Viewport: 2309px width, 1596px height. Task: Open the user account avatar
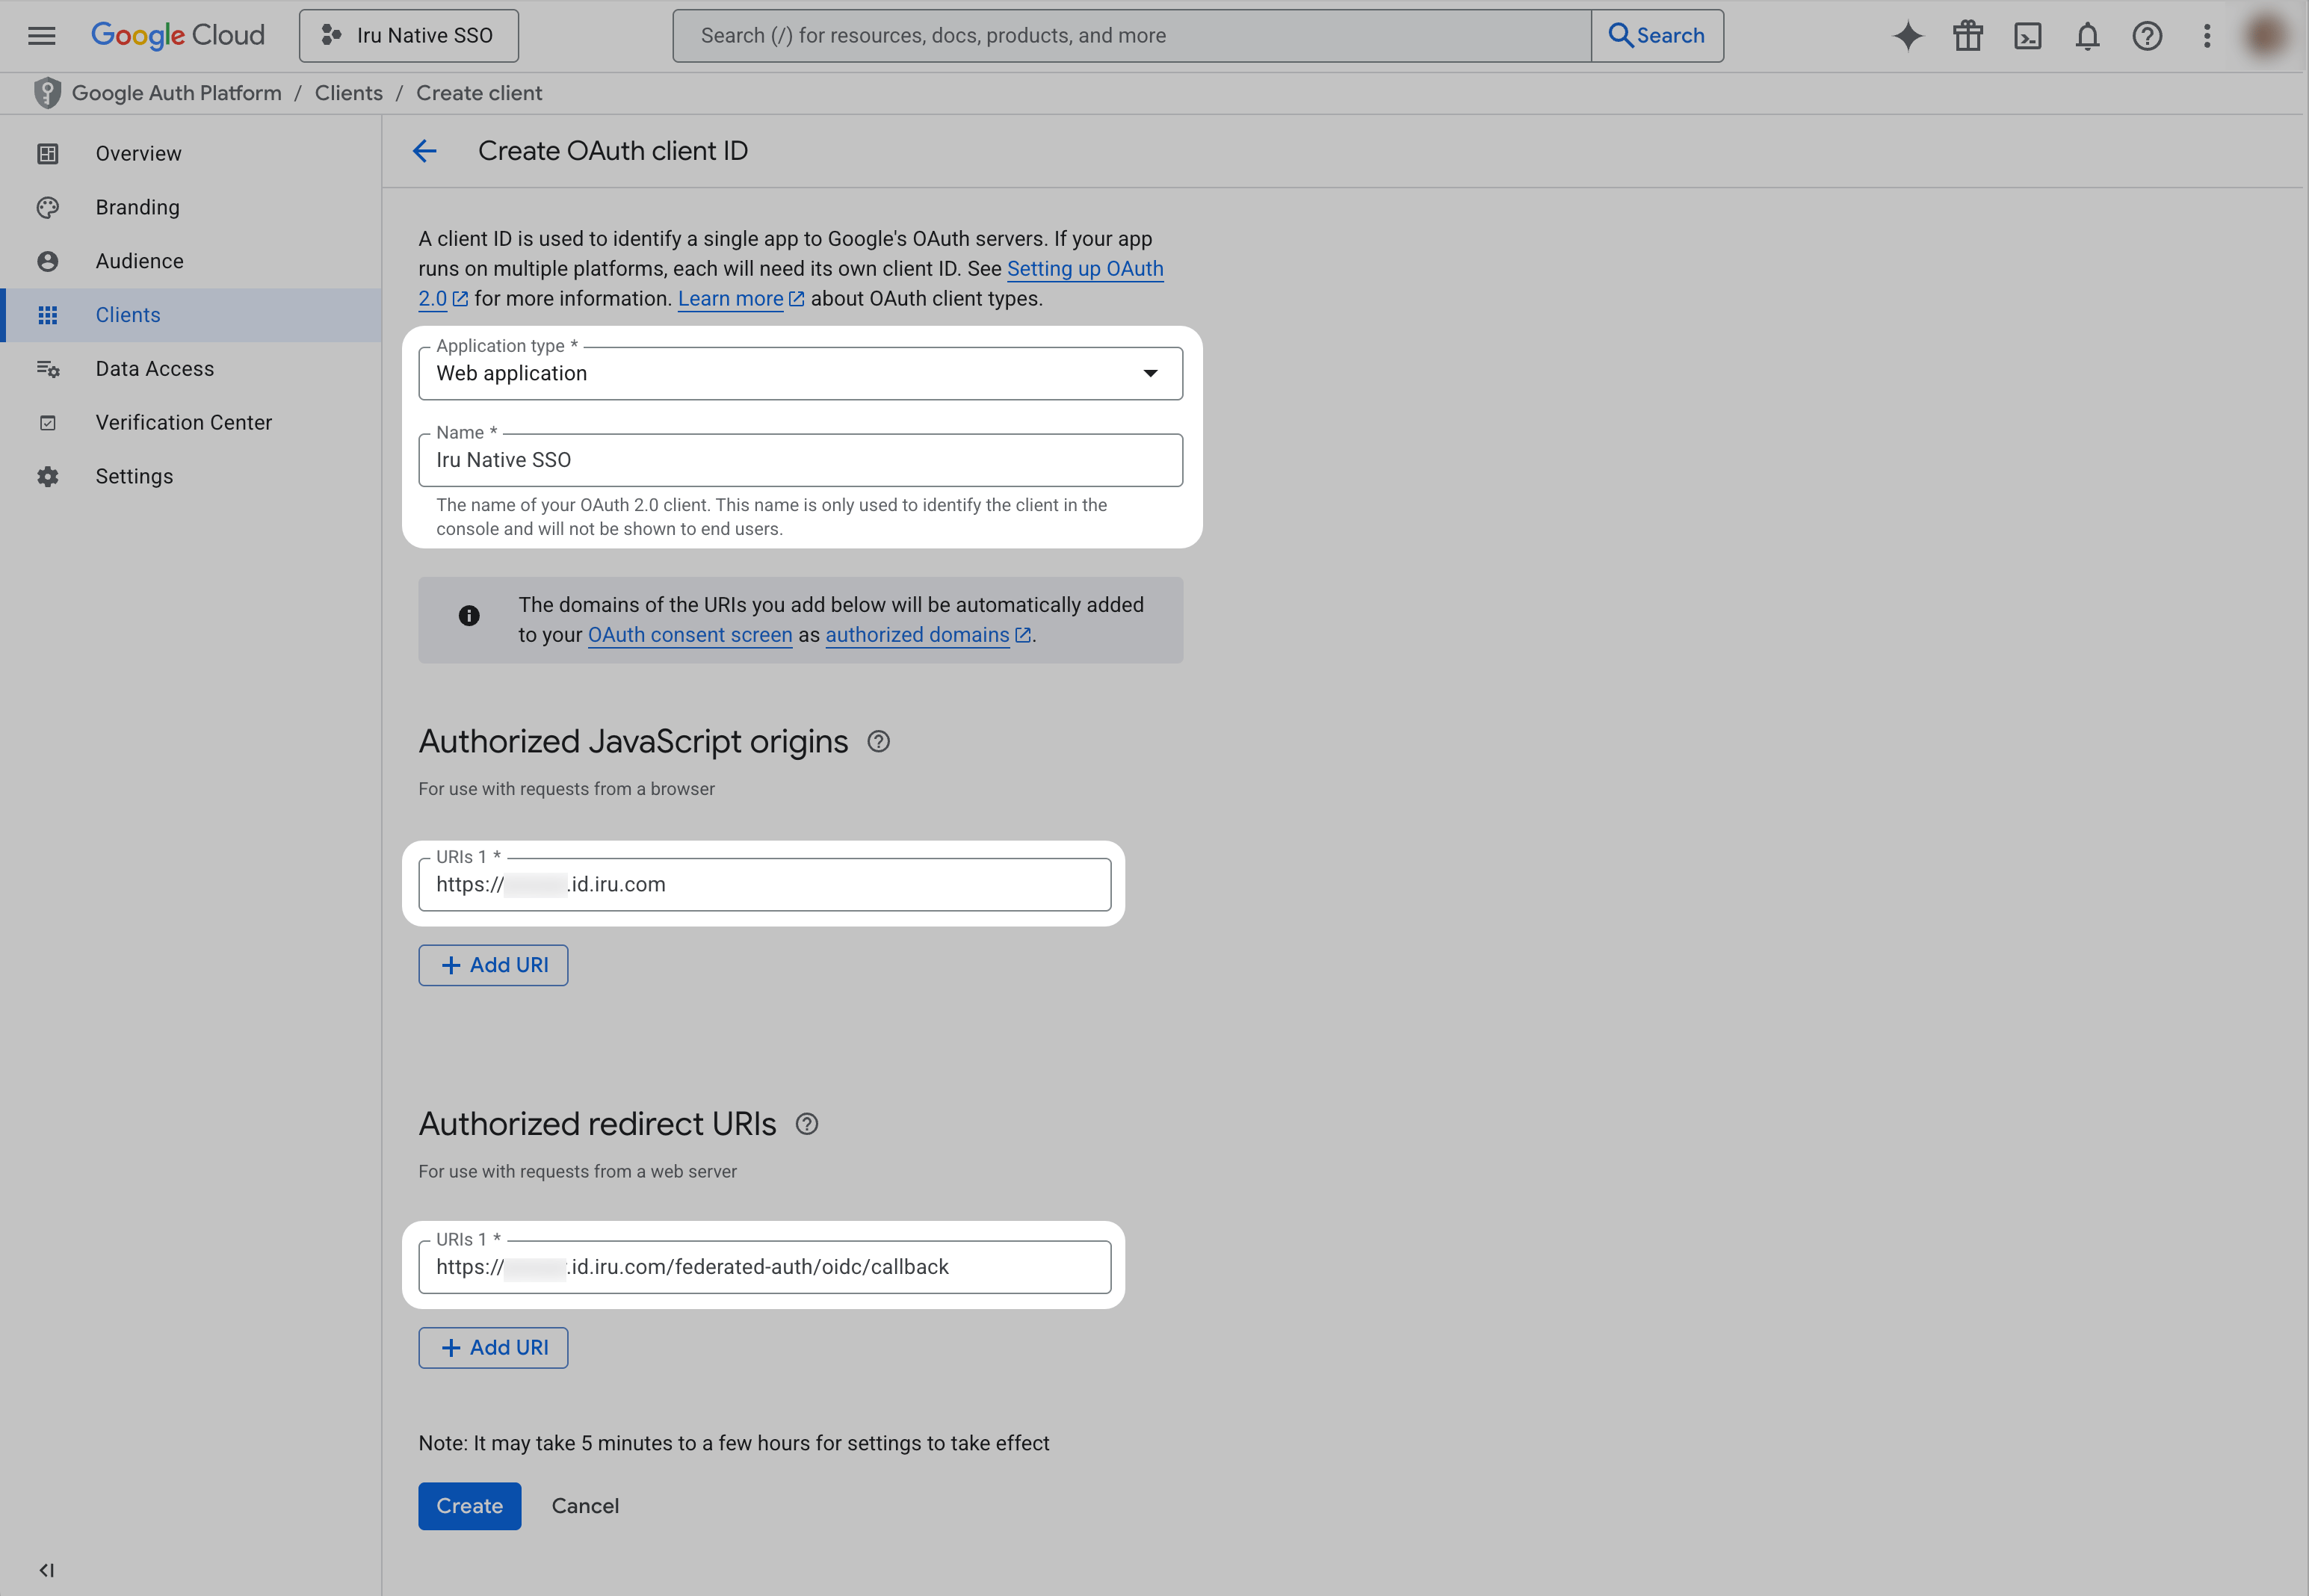[x=2266, y=36]
